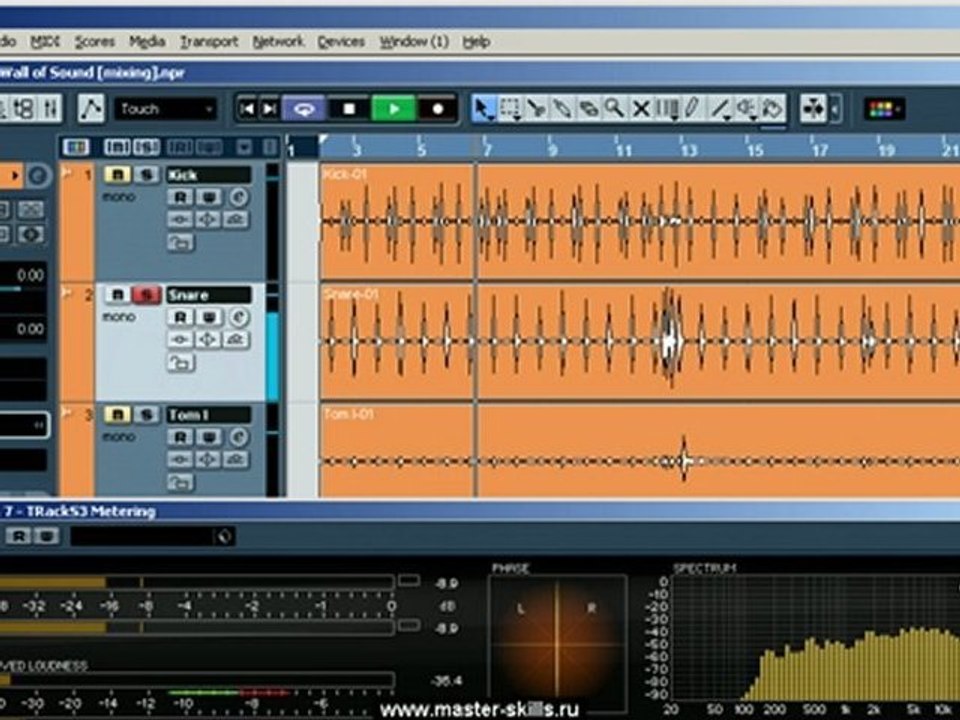Click the Stop transport button
The width and height of the screenshot is (960, 720).
349,109
